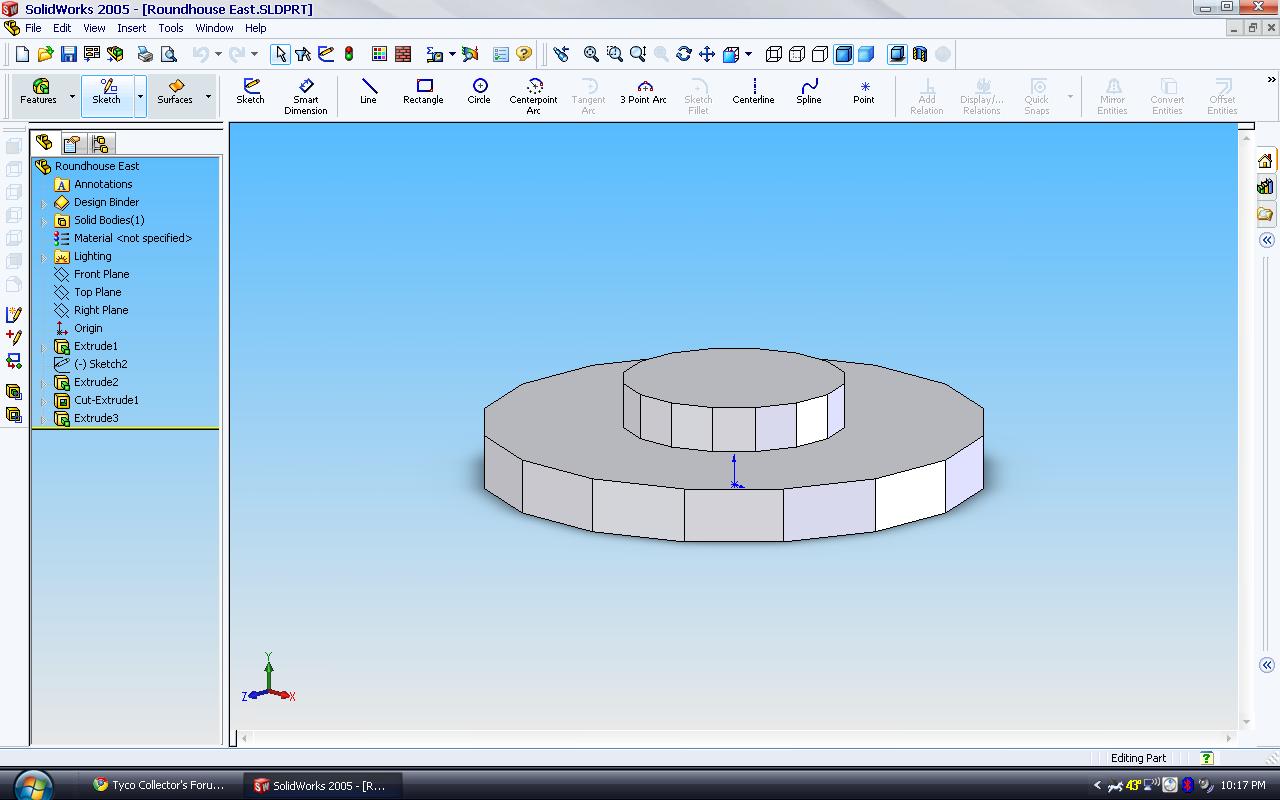Switch to Wireframe display mode
Image resolution: width=1280 pixels, height=800 pixels.
774,54
